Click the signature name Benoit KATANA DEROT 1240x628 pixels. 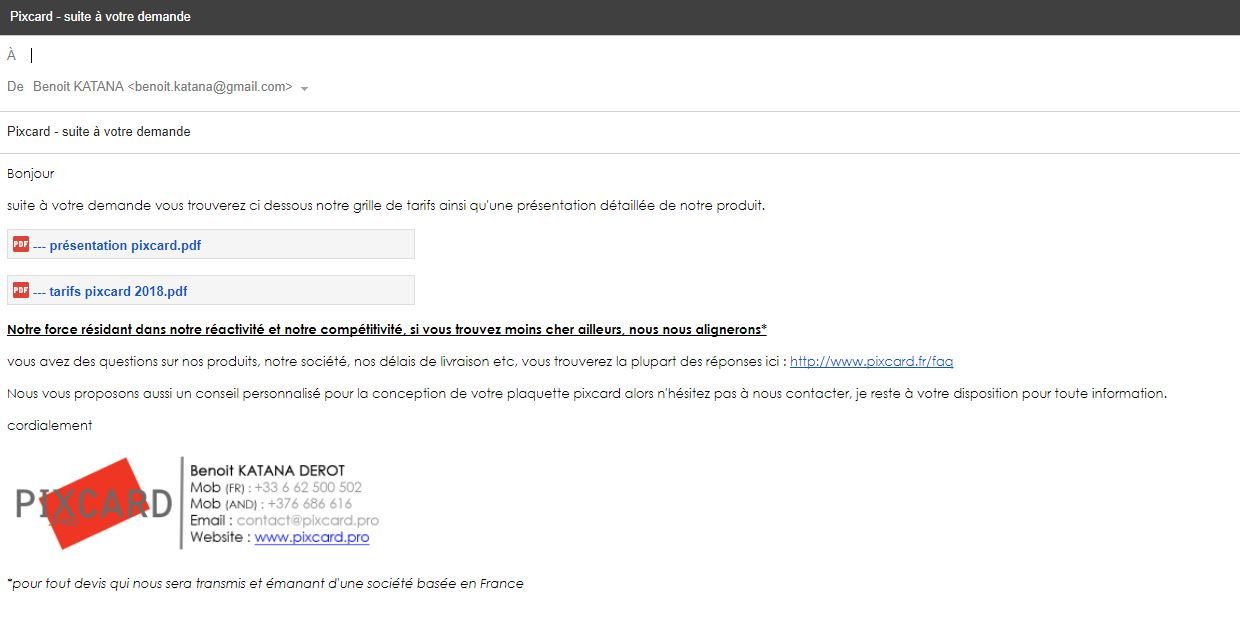click(x=267, y=470)
